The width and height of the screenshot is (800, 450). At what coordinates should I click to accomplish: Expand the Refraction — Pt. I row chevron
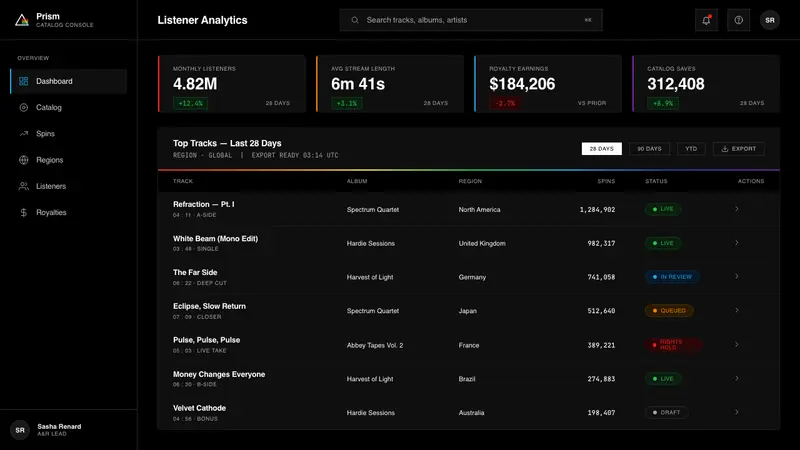[737, 209]
